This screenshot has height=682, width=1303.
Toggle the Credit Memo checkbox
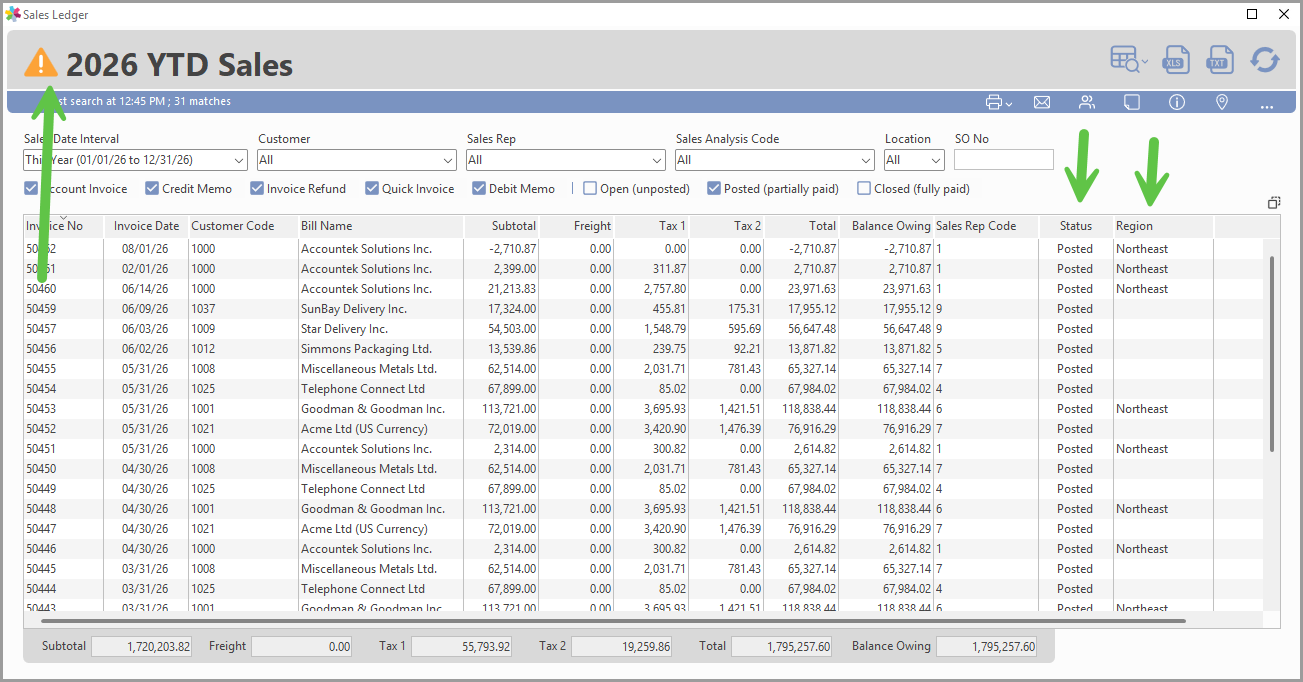point(152,188)
